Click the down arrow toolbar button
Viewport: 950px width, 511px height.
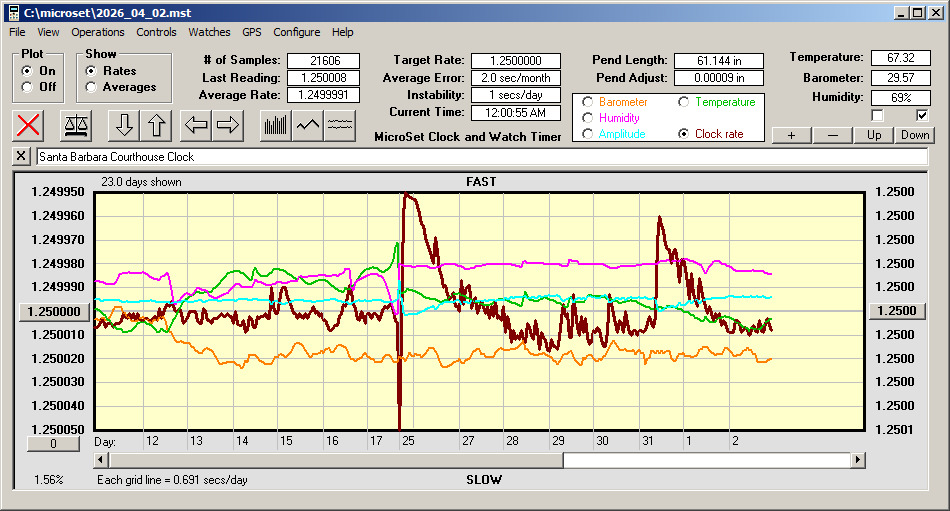click(x=124, y=126)
